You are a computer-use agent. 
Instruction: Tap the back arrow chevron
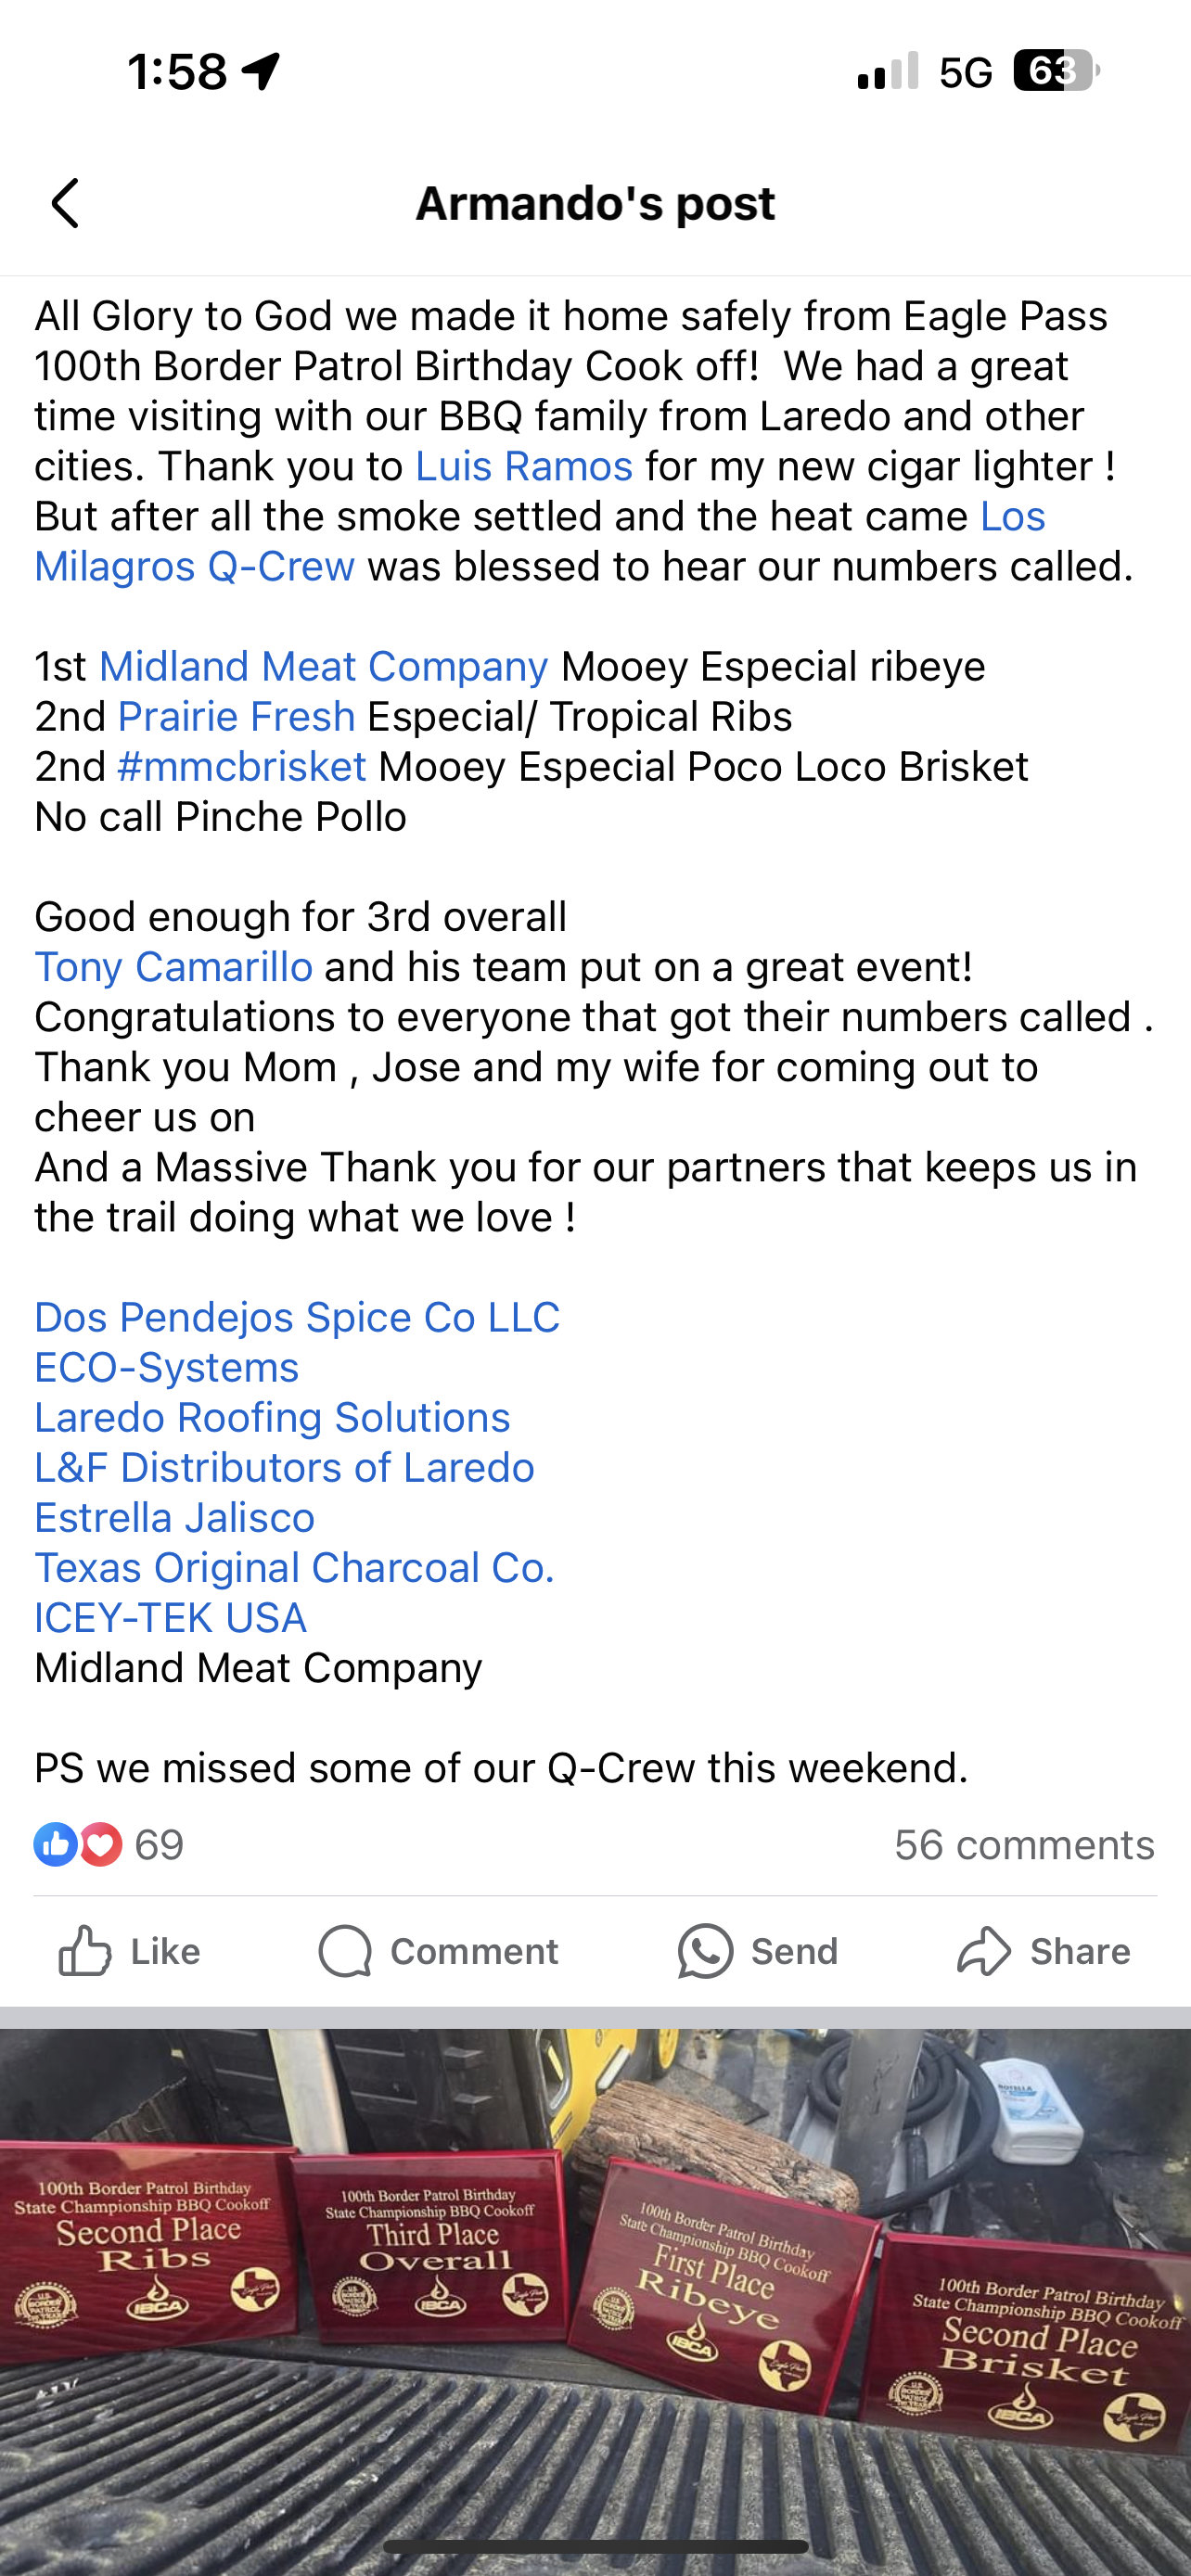66,204
